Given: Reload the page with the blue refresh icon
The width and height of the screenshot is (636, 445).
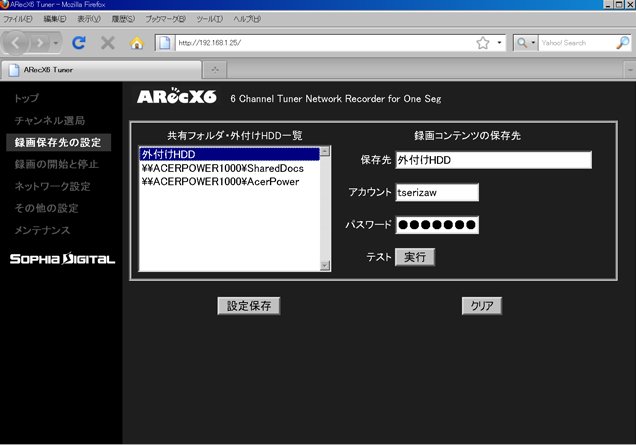Looking at the screenshot, I should (x=79, y=43).
